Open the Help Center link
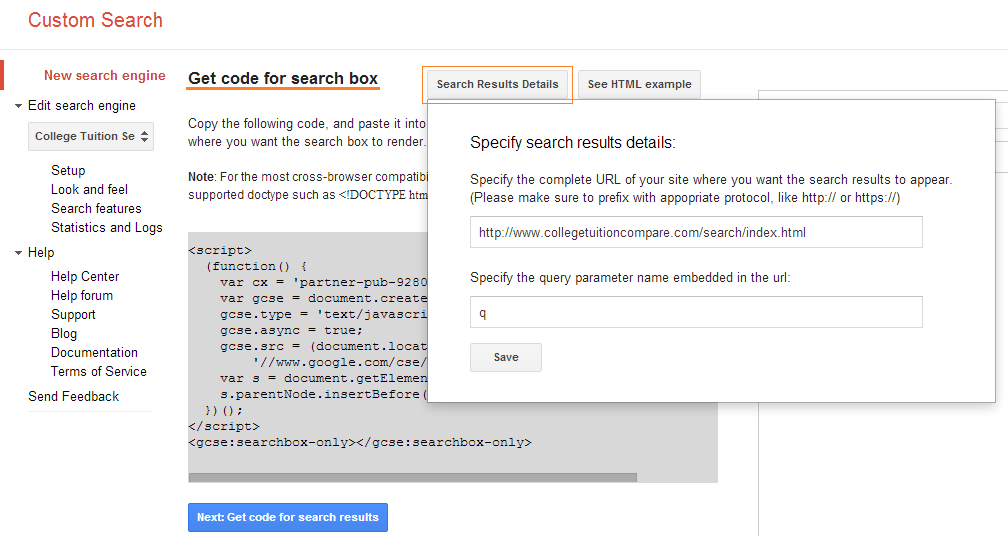 (x=85, y=276)
